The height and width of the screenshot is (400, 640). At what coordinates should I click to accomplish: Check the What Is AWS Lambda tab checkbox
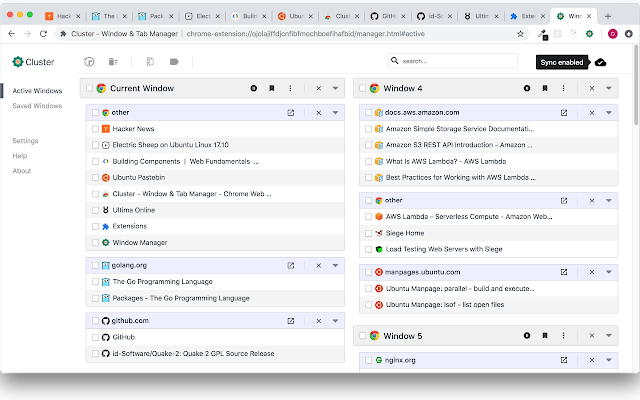click(x=369, y=161)
